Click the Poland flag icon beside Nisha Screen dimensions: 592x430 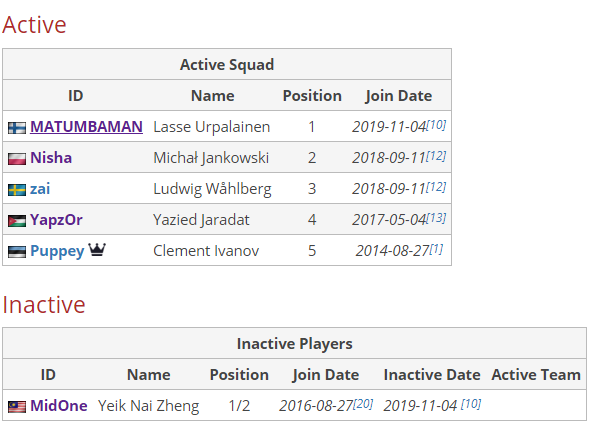tap(17, 159)
